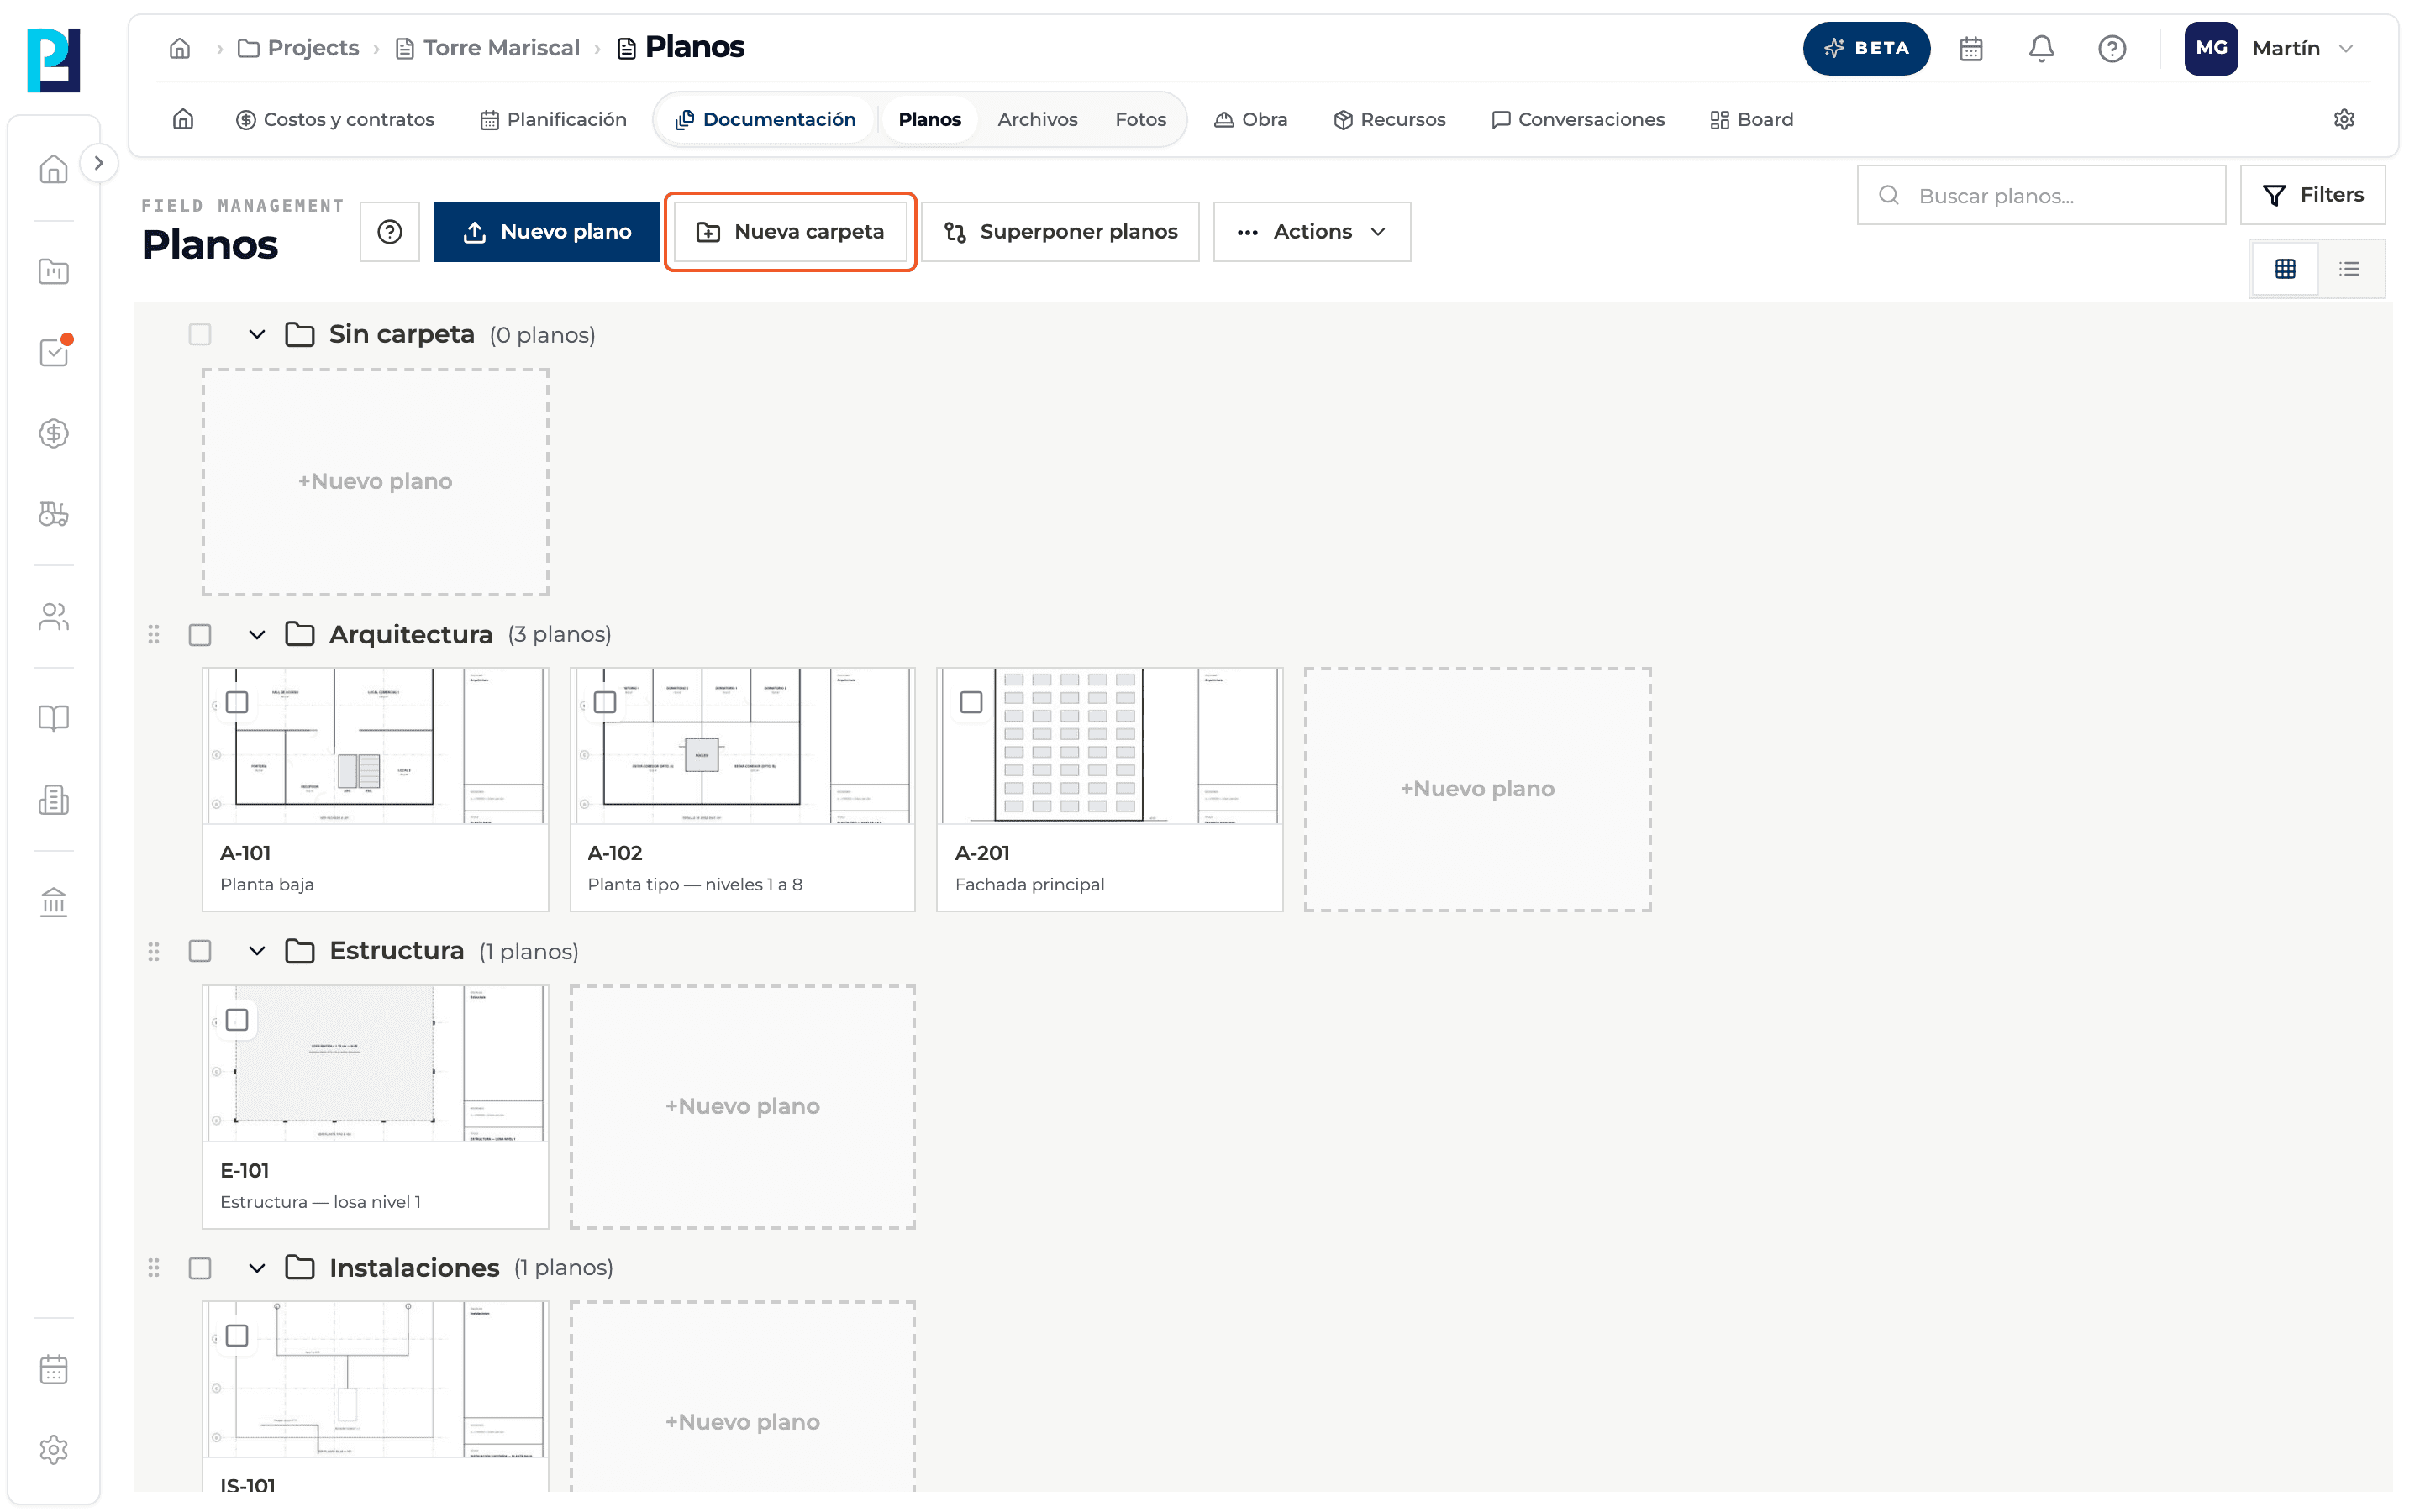
Task: Open Planificación section
Action: coord(553,119)
